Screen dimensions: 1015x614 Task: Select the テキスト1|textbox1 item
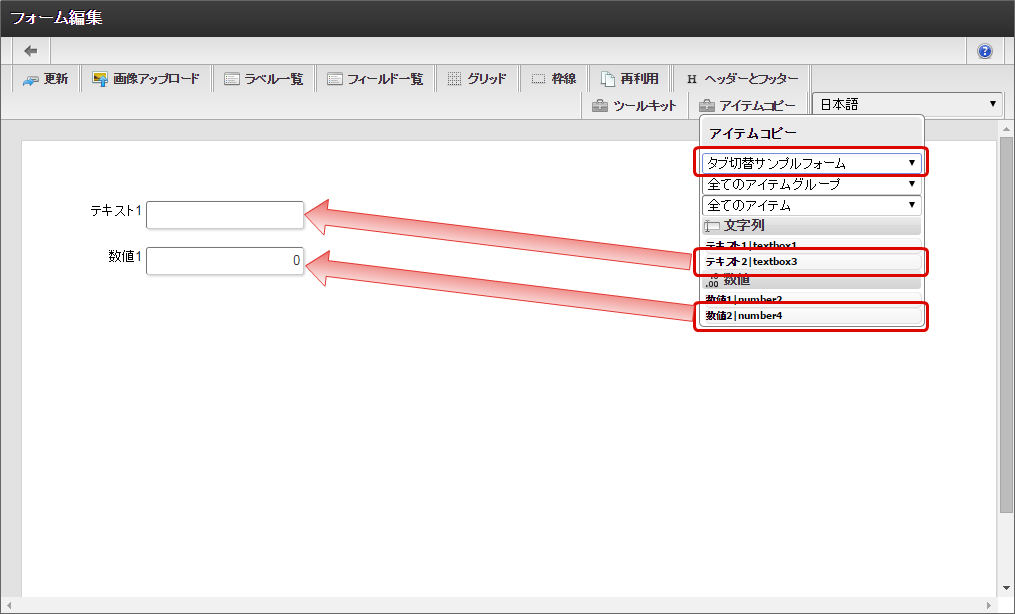[x=812, y=245]
